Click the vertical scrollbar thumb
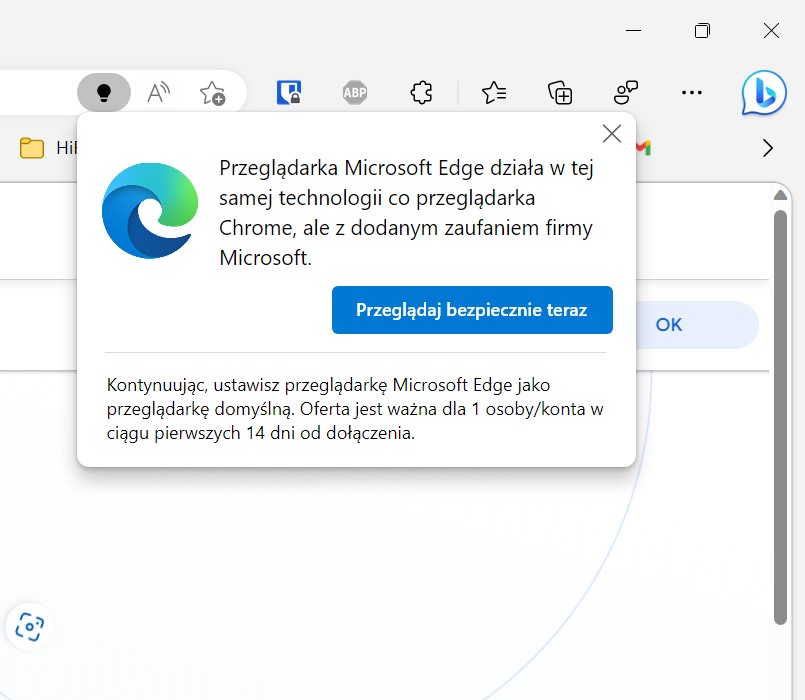Image resolution: width=805 pixels, height=700 pixels. point(780,410)
